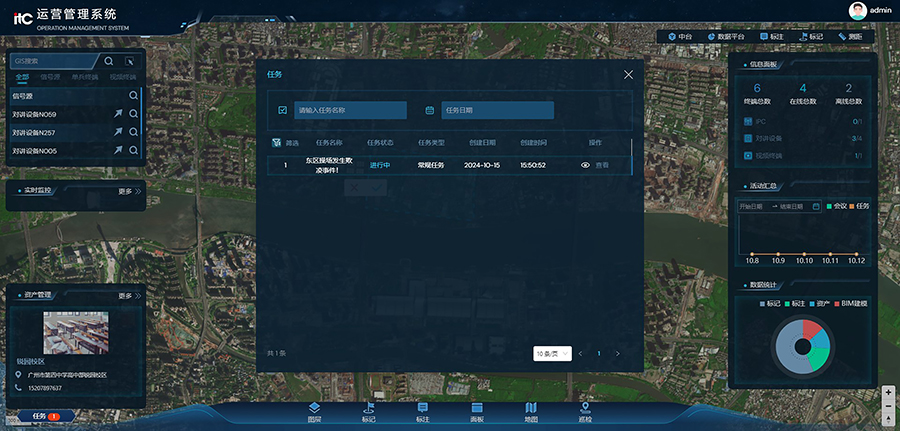Click the 请输入任务名称 input field
The image size is (900, 431).
click(x=350, y=110)
